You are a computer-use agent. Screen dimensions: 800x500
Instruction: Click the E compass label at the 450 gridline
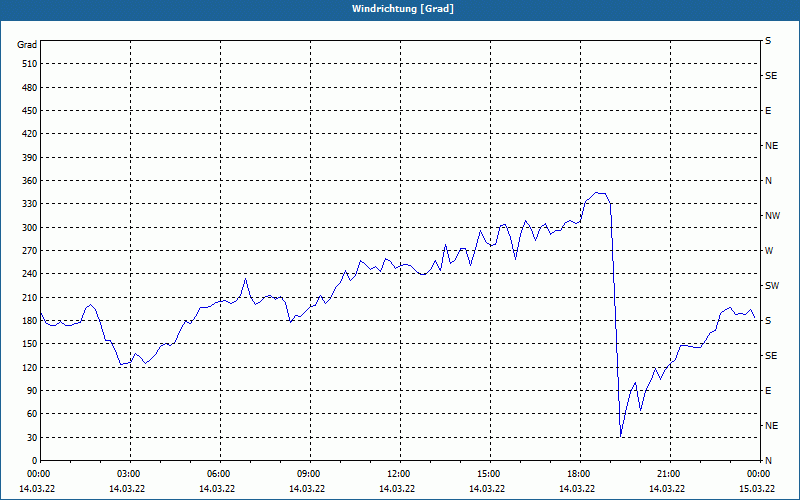point(768,111)
